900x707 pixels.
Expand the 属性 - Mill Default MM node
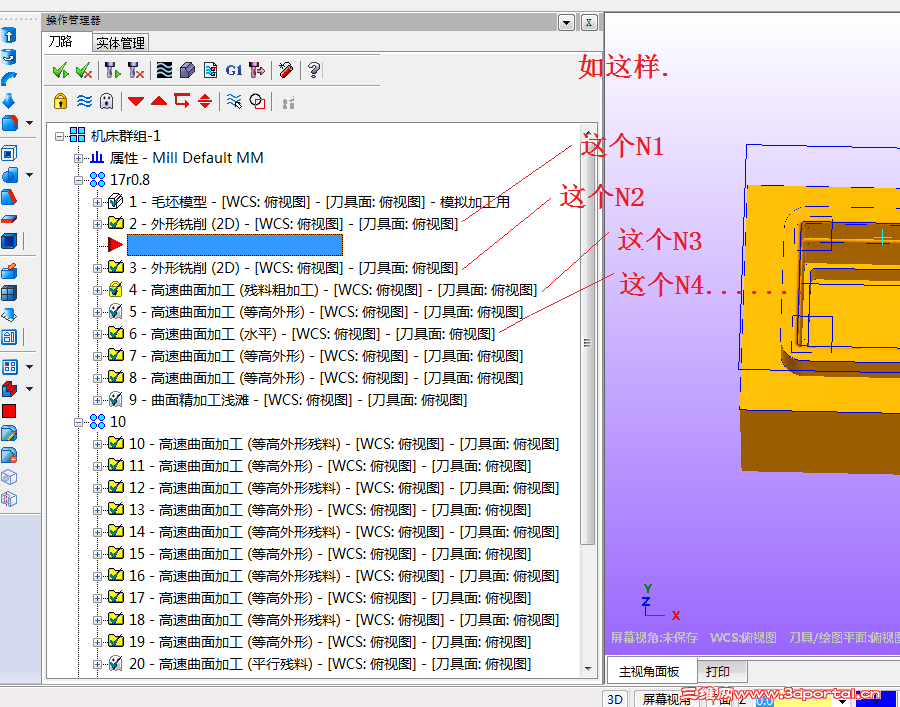[78, 158]
